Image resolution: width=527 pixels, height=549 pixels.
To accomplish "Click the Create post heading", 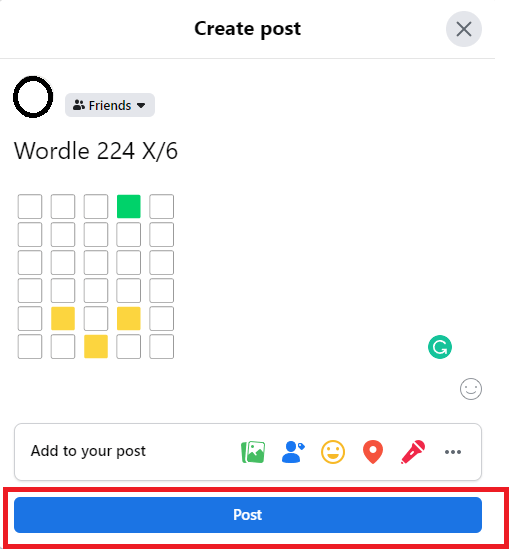I will pos(248,29).
